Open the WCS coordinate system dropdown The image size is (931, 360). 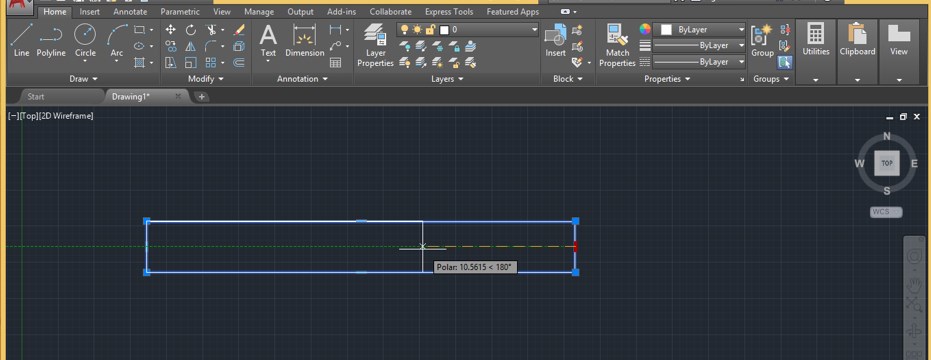point(886,211)
